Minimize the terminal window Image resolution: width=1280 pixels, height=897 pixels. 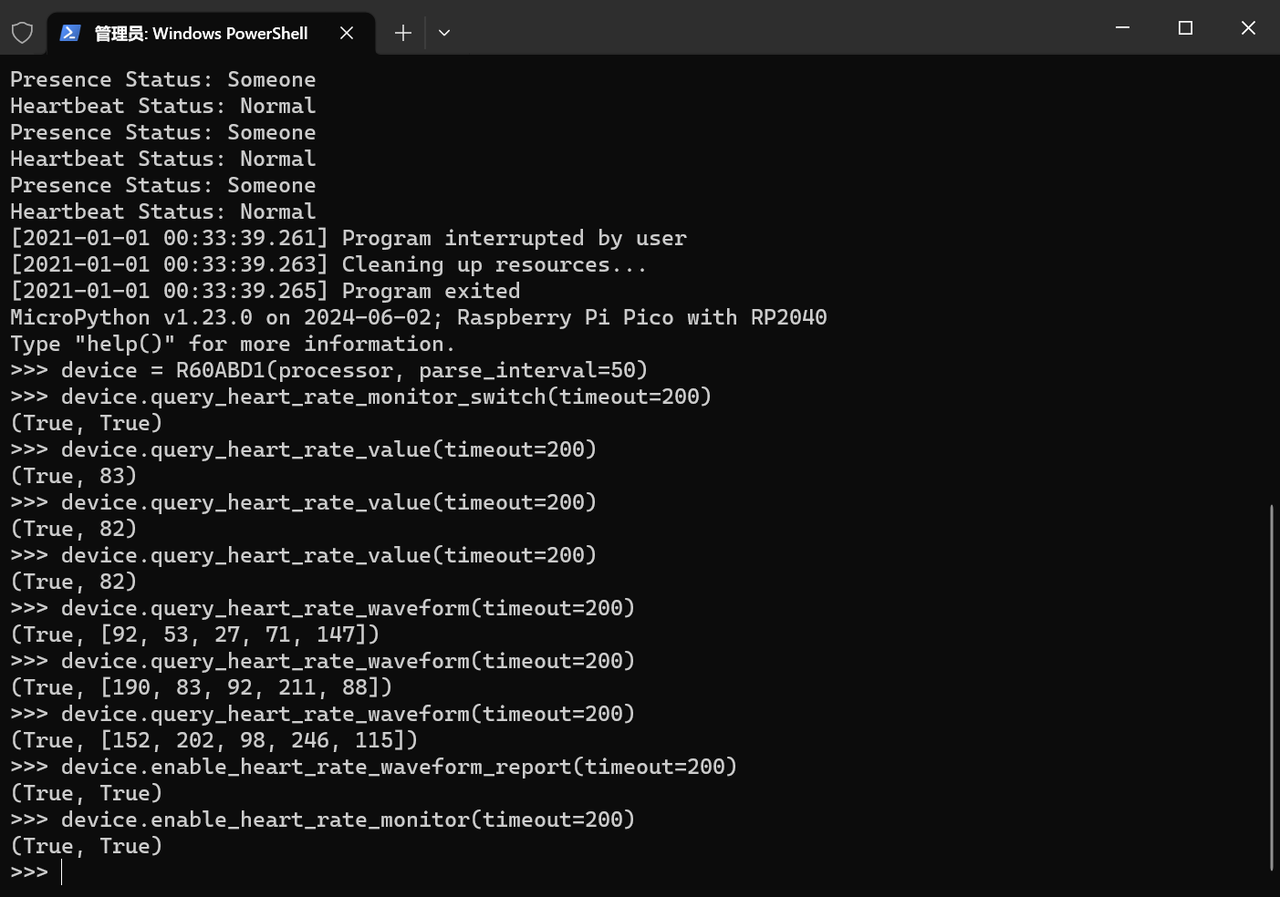point(1123,28)
